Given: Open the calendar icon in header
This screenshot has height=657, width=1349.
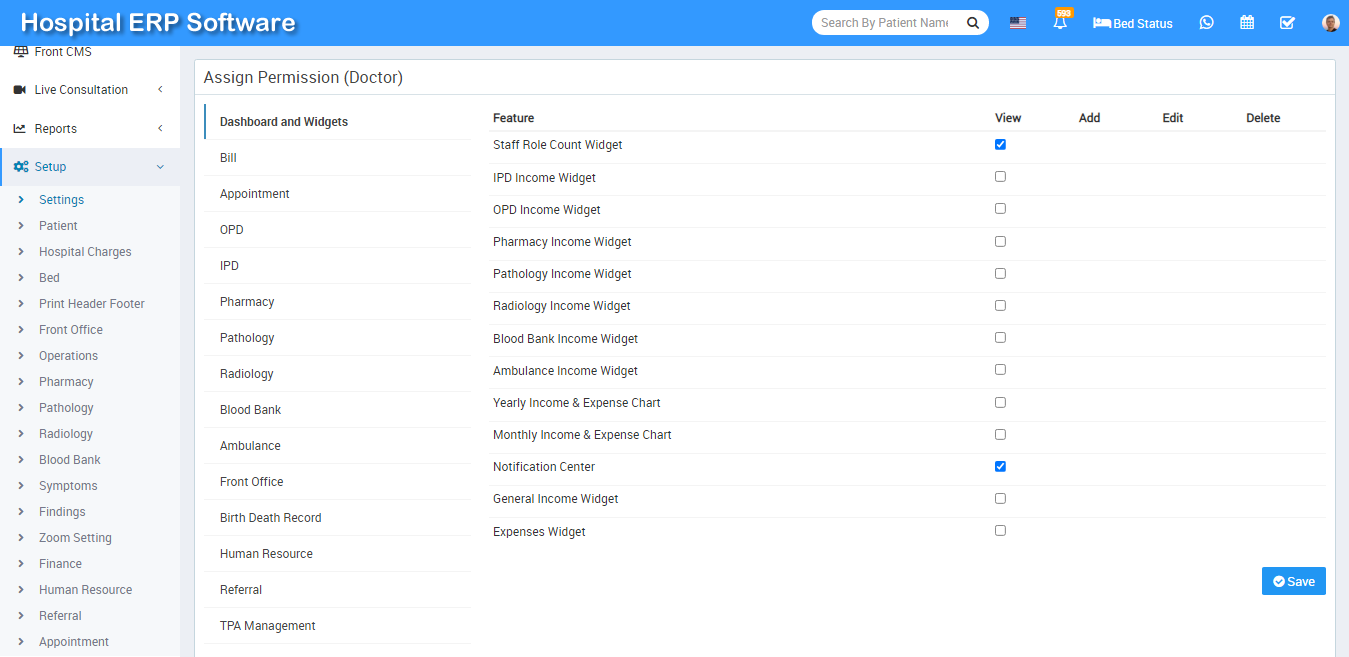Looking at the screenshot, I should pyautogui.click(x=1247, y=23).
